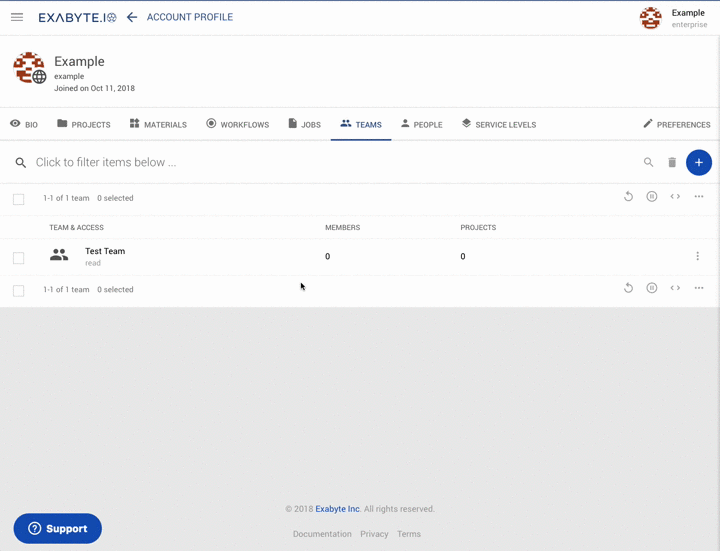
Task: Go back using the arrow beside Account Profile
Action: click(132, 17)
